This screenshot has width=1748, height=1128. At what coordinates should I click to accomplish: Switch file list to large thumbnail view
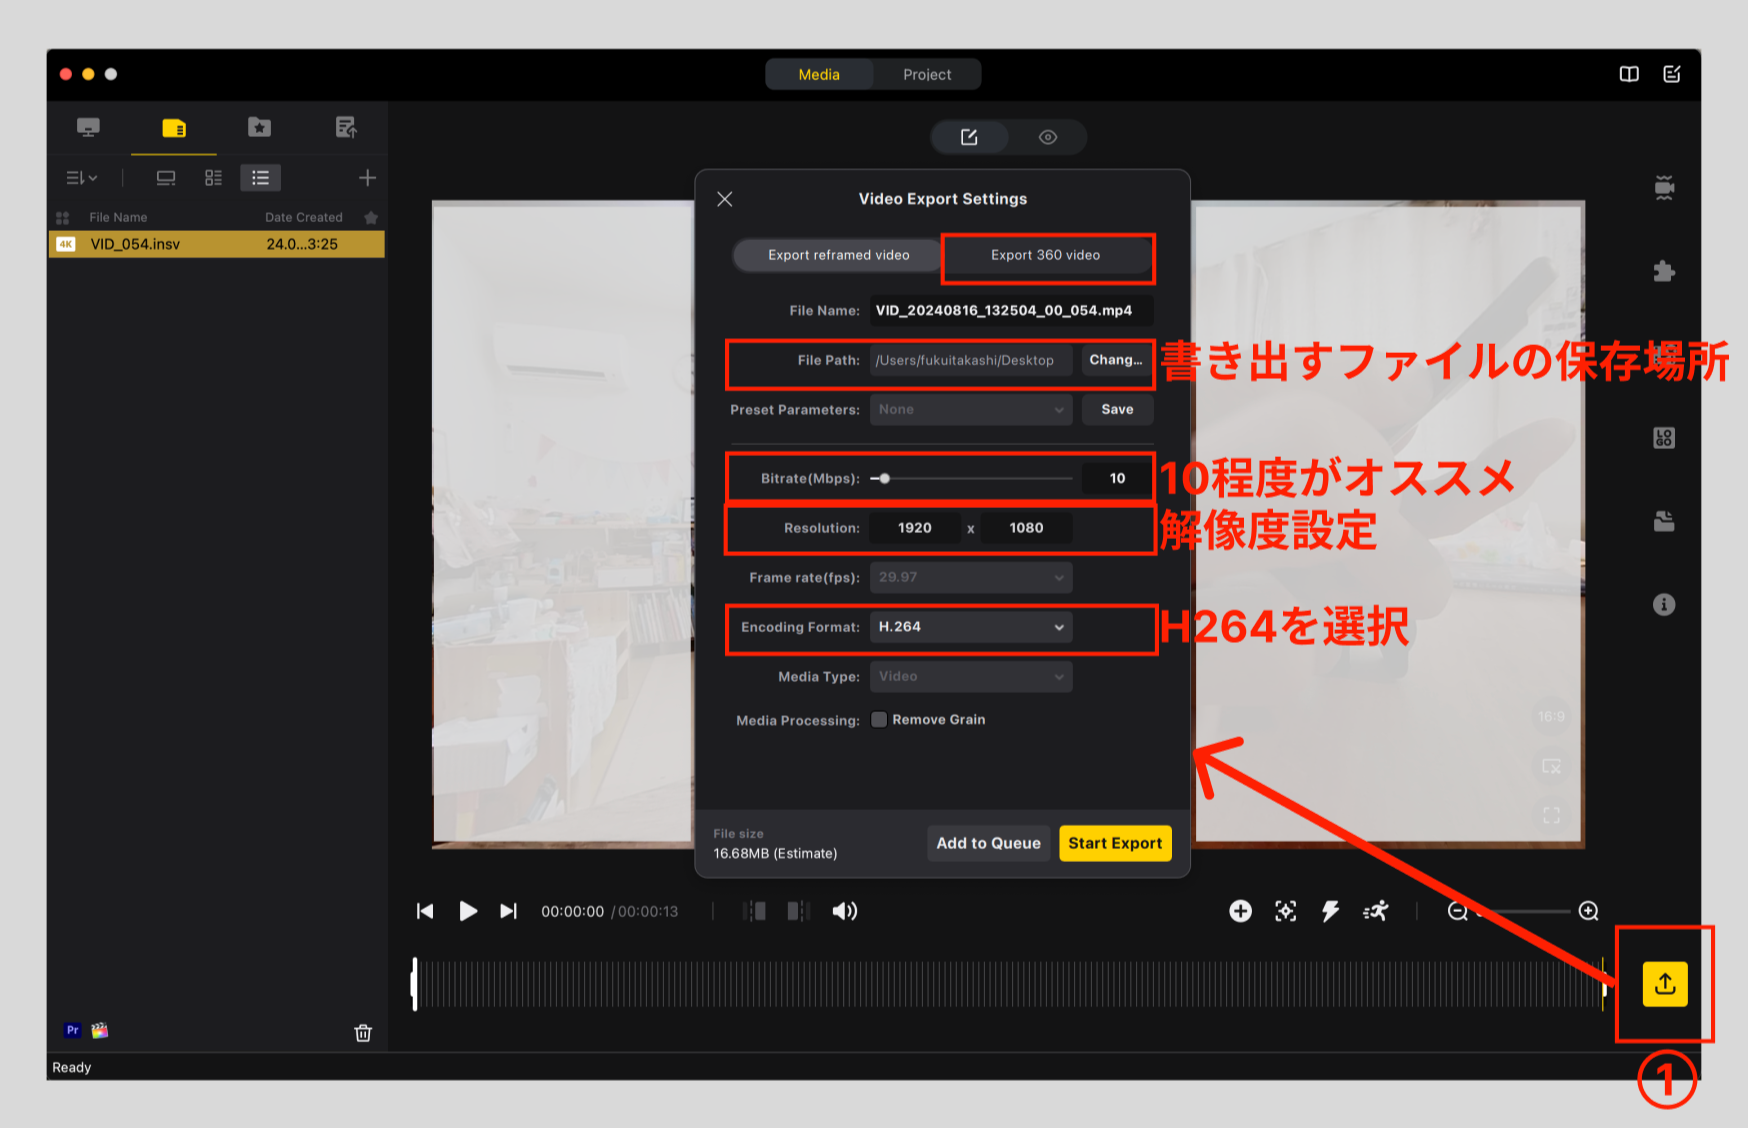(166, 178)
